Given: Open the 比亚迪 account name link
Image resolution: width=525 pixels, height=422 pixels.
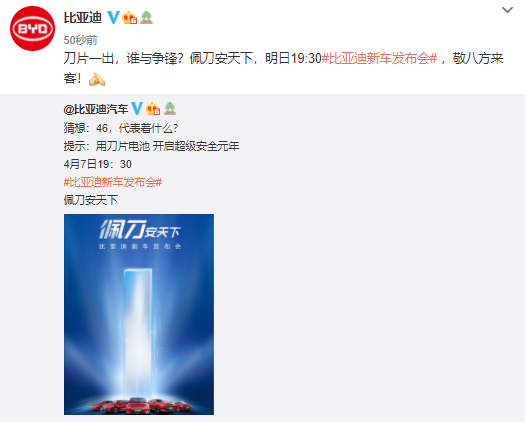Looking at the screenshot, I should coord(83,17).
